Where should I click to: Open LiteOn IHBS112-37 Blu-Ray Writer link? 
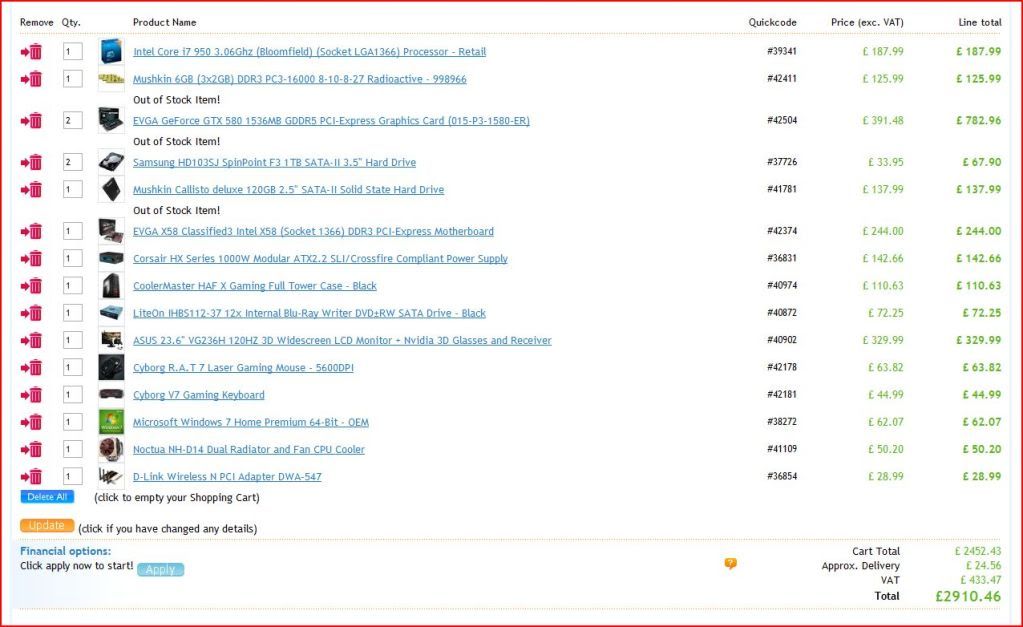[x=309, y=313]
